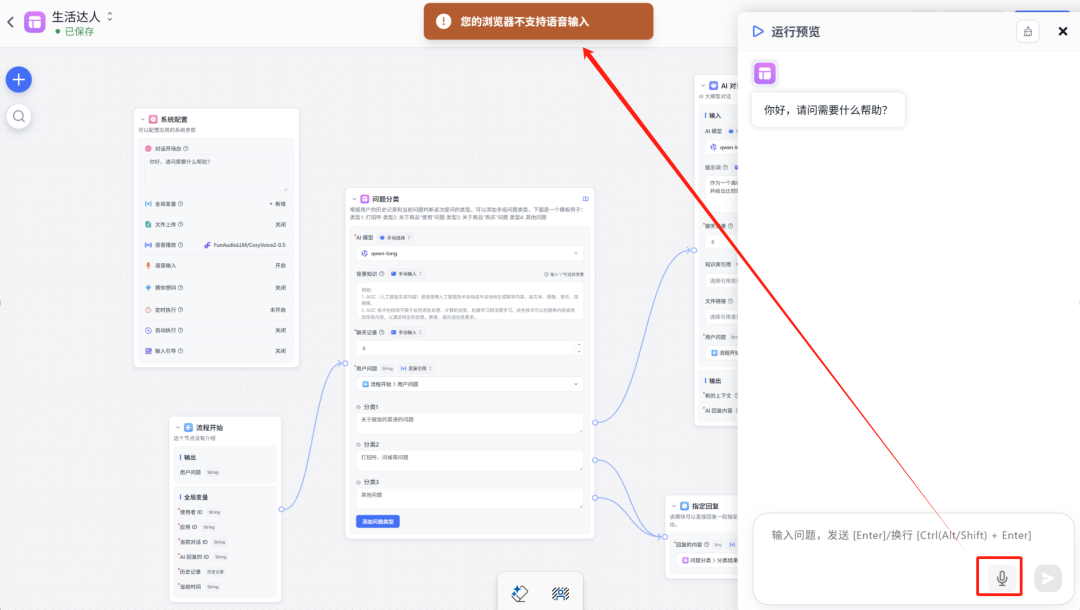This screenshot has height=610, width=1080.
Task: Collapse the 问题分类 node panel
Action: [x=353, y=199]
